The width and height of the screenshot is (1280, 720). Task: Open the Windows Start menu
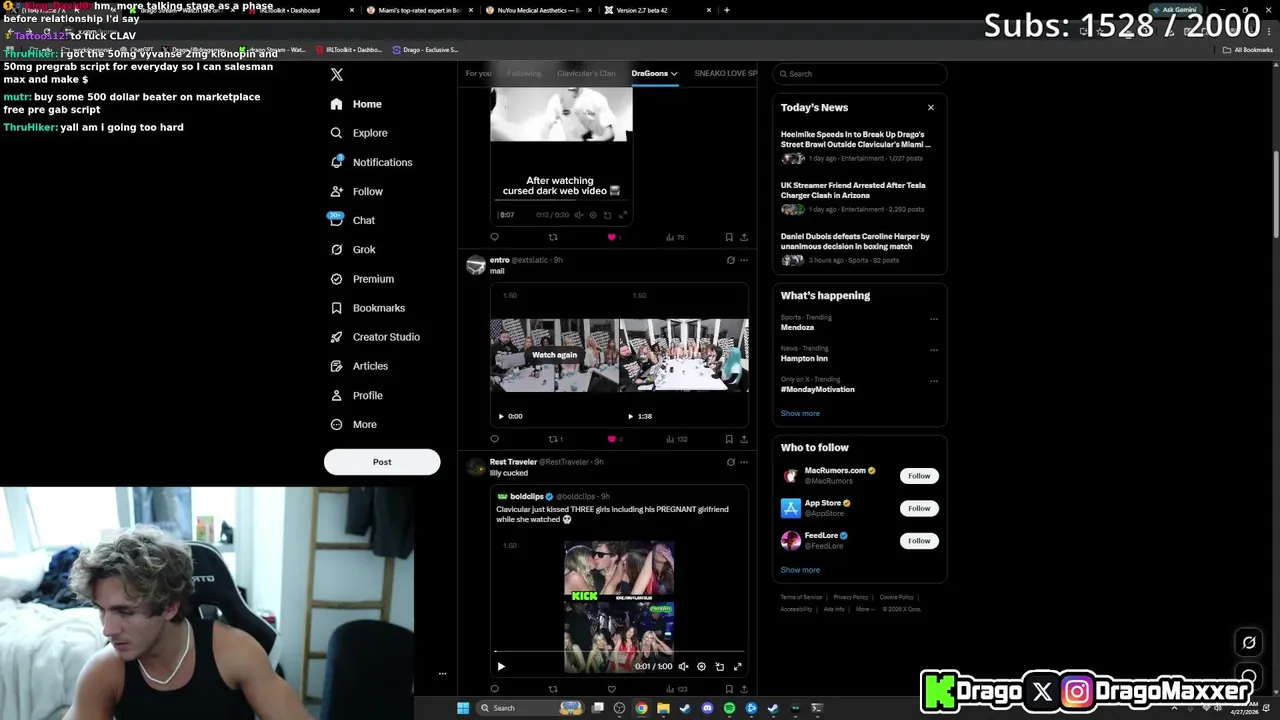click(462, 708)
